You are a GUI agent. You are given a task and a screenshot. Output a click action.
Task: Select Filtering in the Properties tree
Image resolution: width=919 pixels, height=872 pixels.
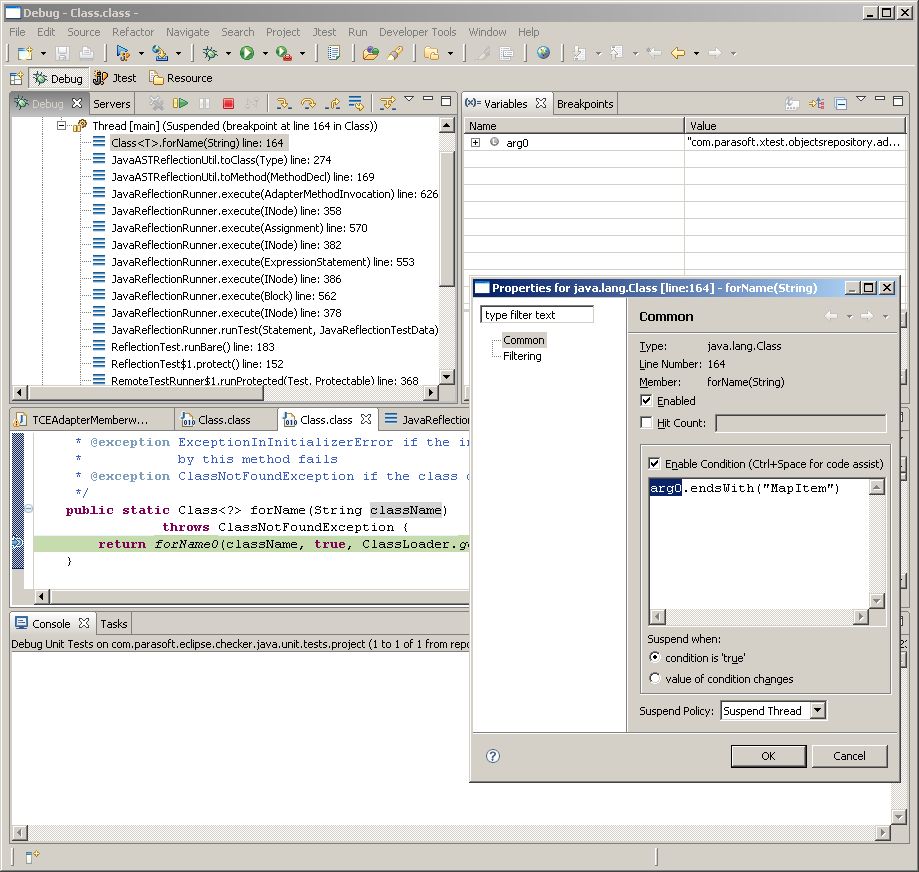(x=522, y=356)
